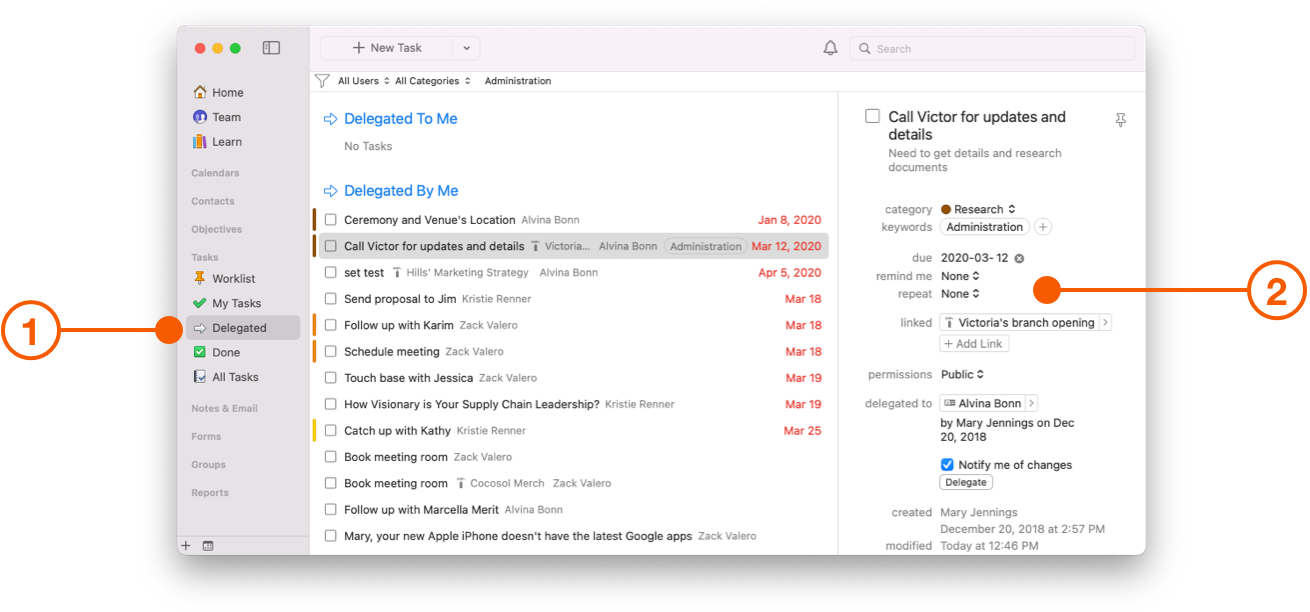Open the New Task dropdown arrow
This screenshot has width=1310, height=612.
click(466, 47)
